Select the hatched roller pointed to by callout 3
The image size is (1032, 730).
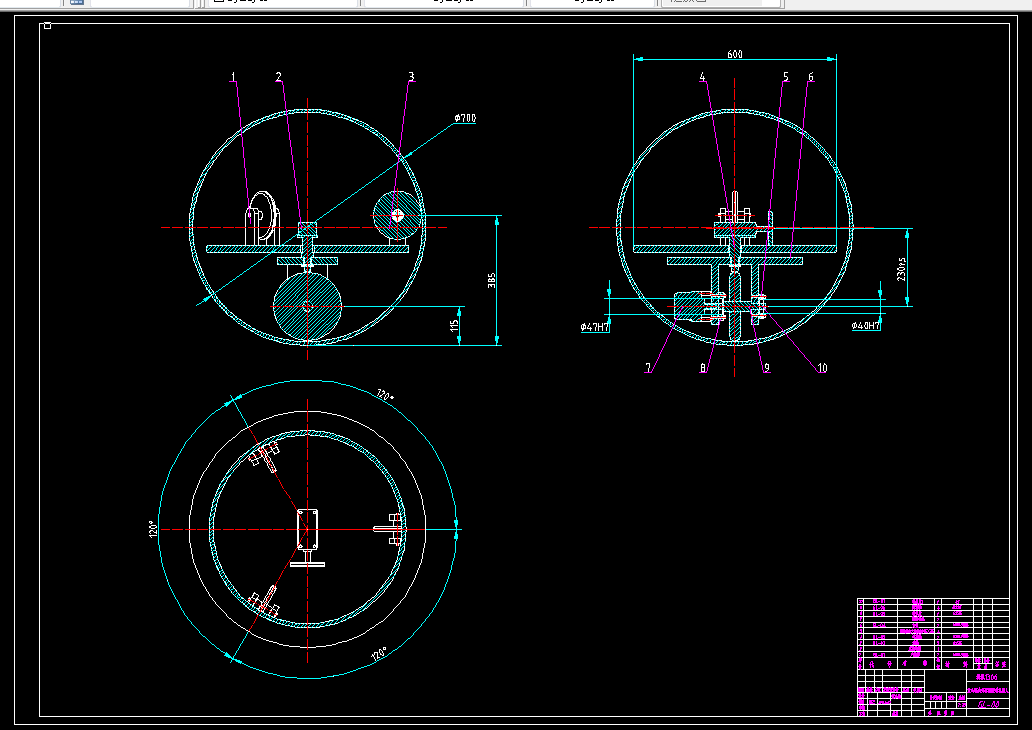397,215
